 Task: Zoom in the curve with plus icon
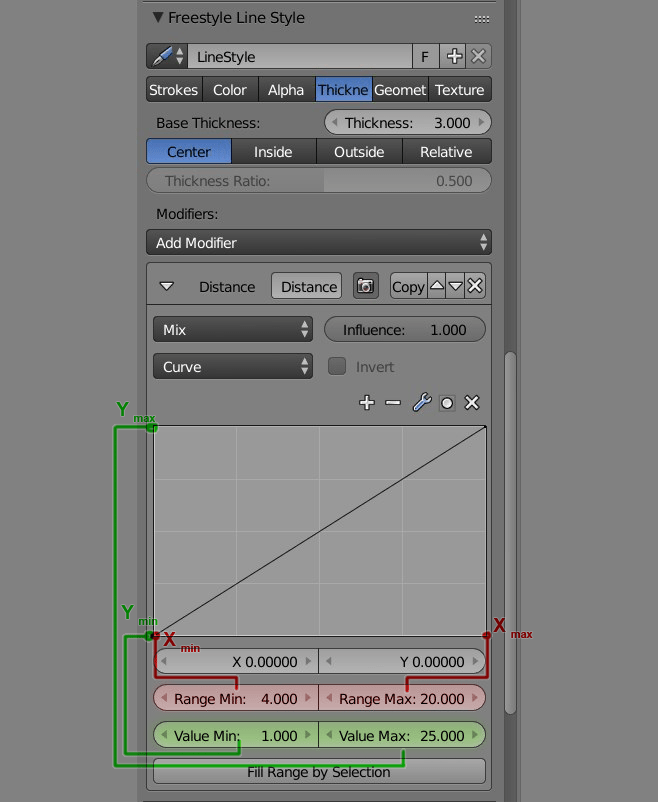tap(367, 403)
